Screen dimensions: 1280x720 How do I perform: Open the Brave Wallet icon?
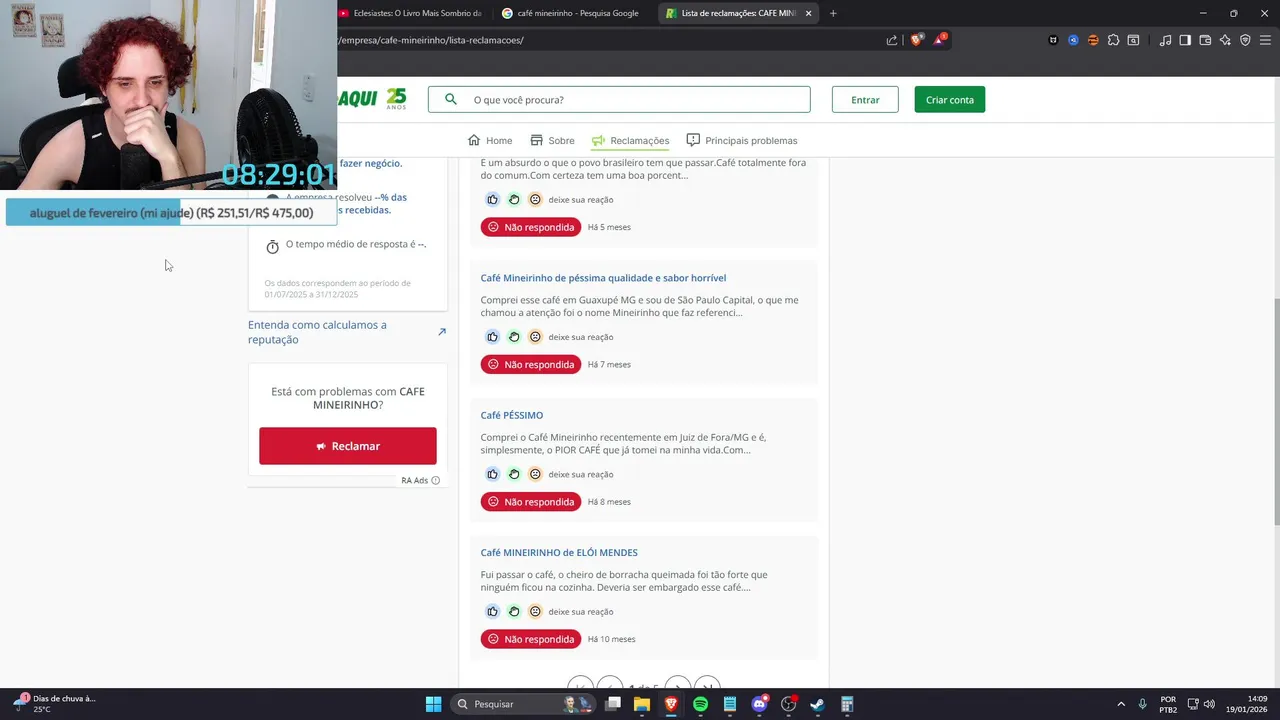coord(1205,40)
